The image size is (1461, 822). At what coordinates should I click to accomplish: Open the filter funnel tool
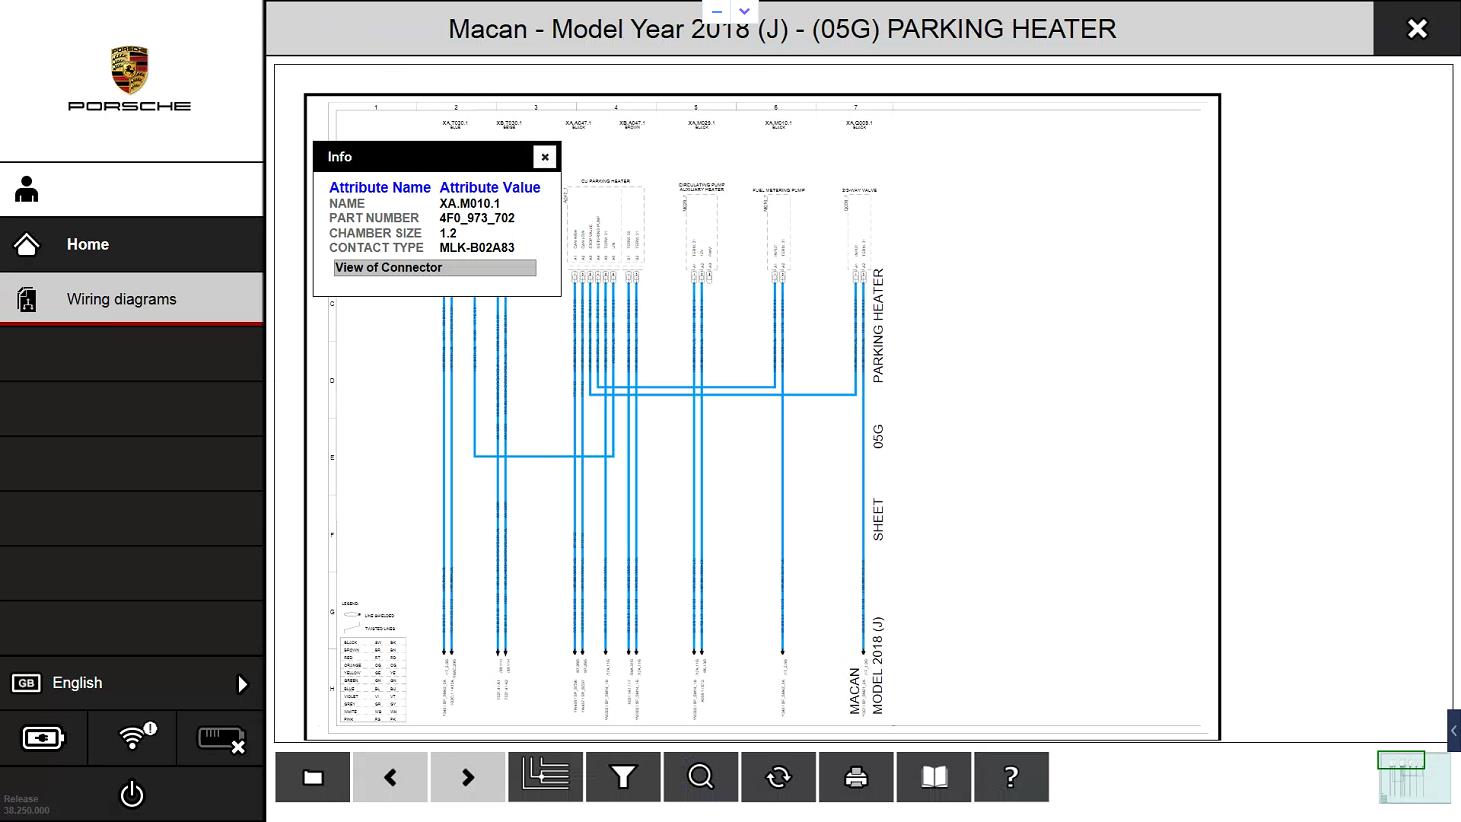tap(623, 777)
